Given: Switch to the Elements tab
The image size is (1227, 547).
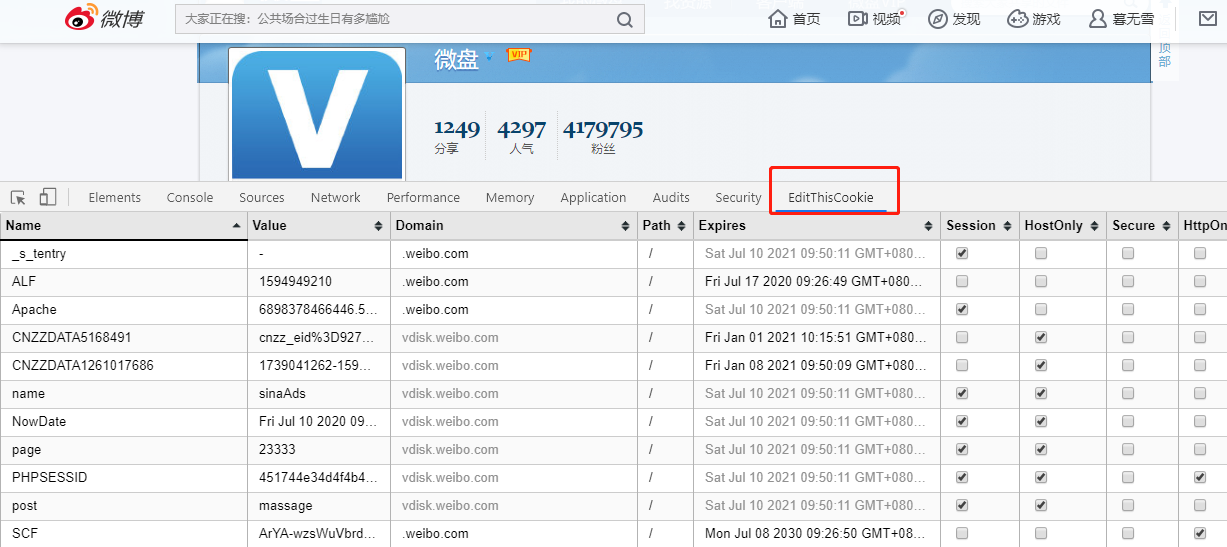Looking at the screenshot, I should point(115,197).
